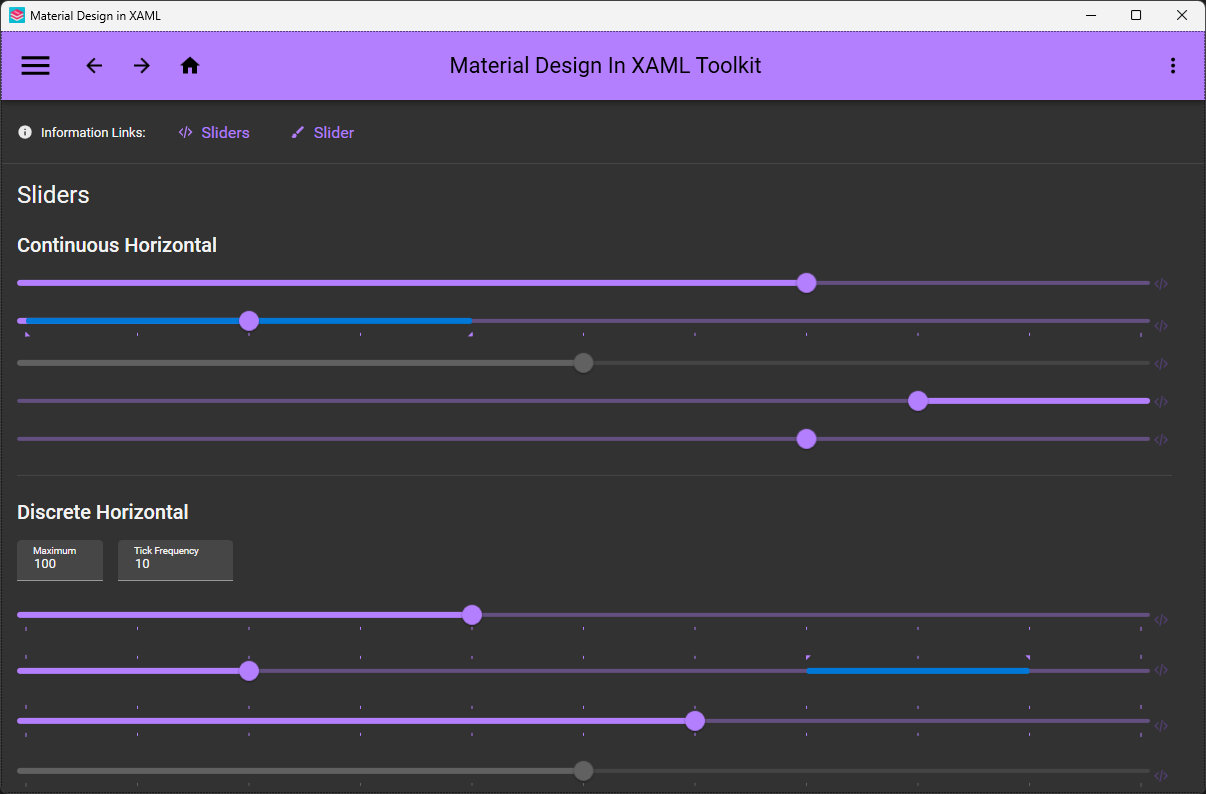The image size is (1206, 794).
Task: Minimize the Material Design in XAML window
Action: (1090, 15)
